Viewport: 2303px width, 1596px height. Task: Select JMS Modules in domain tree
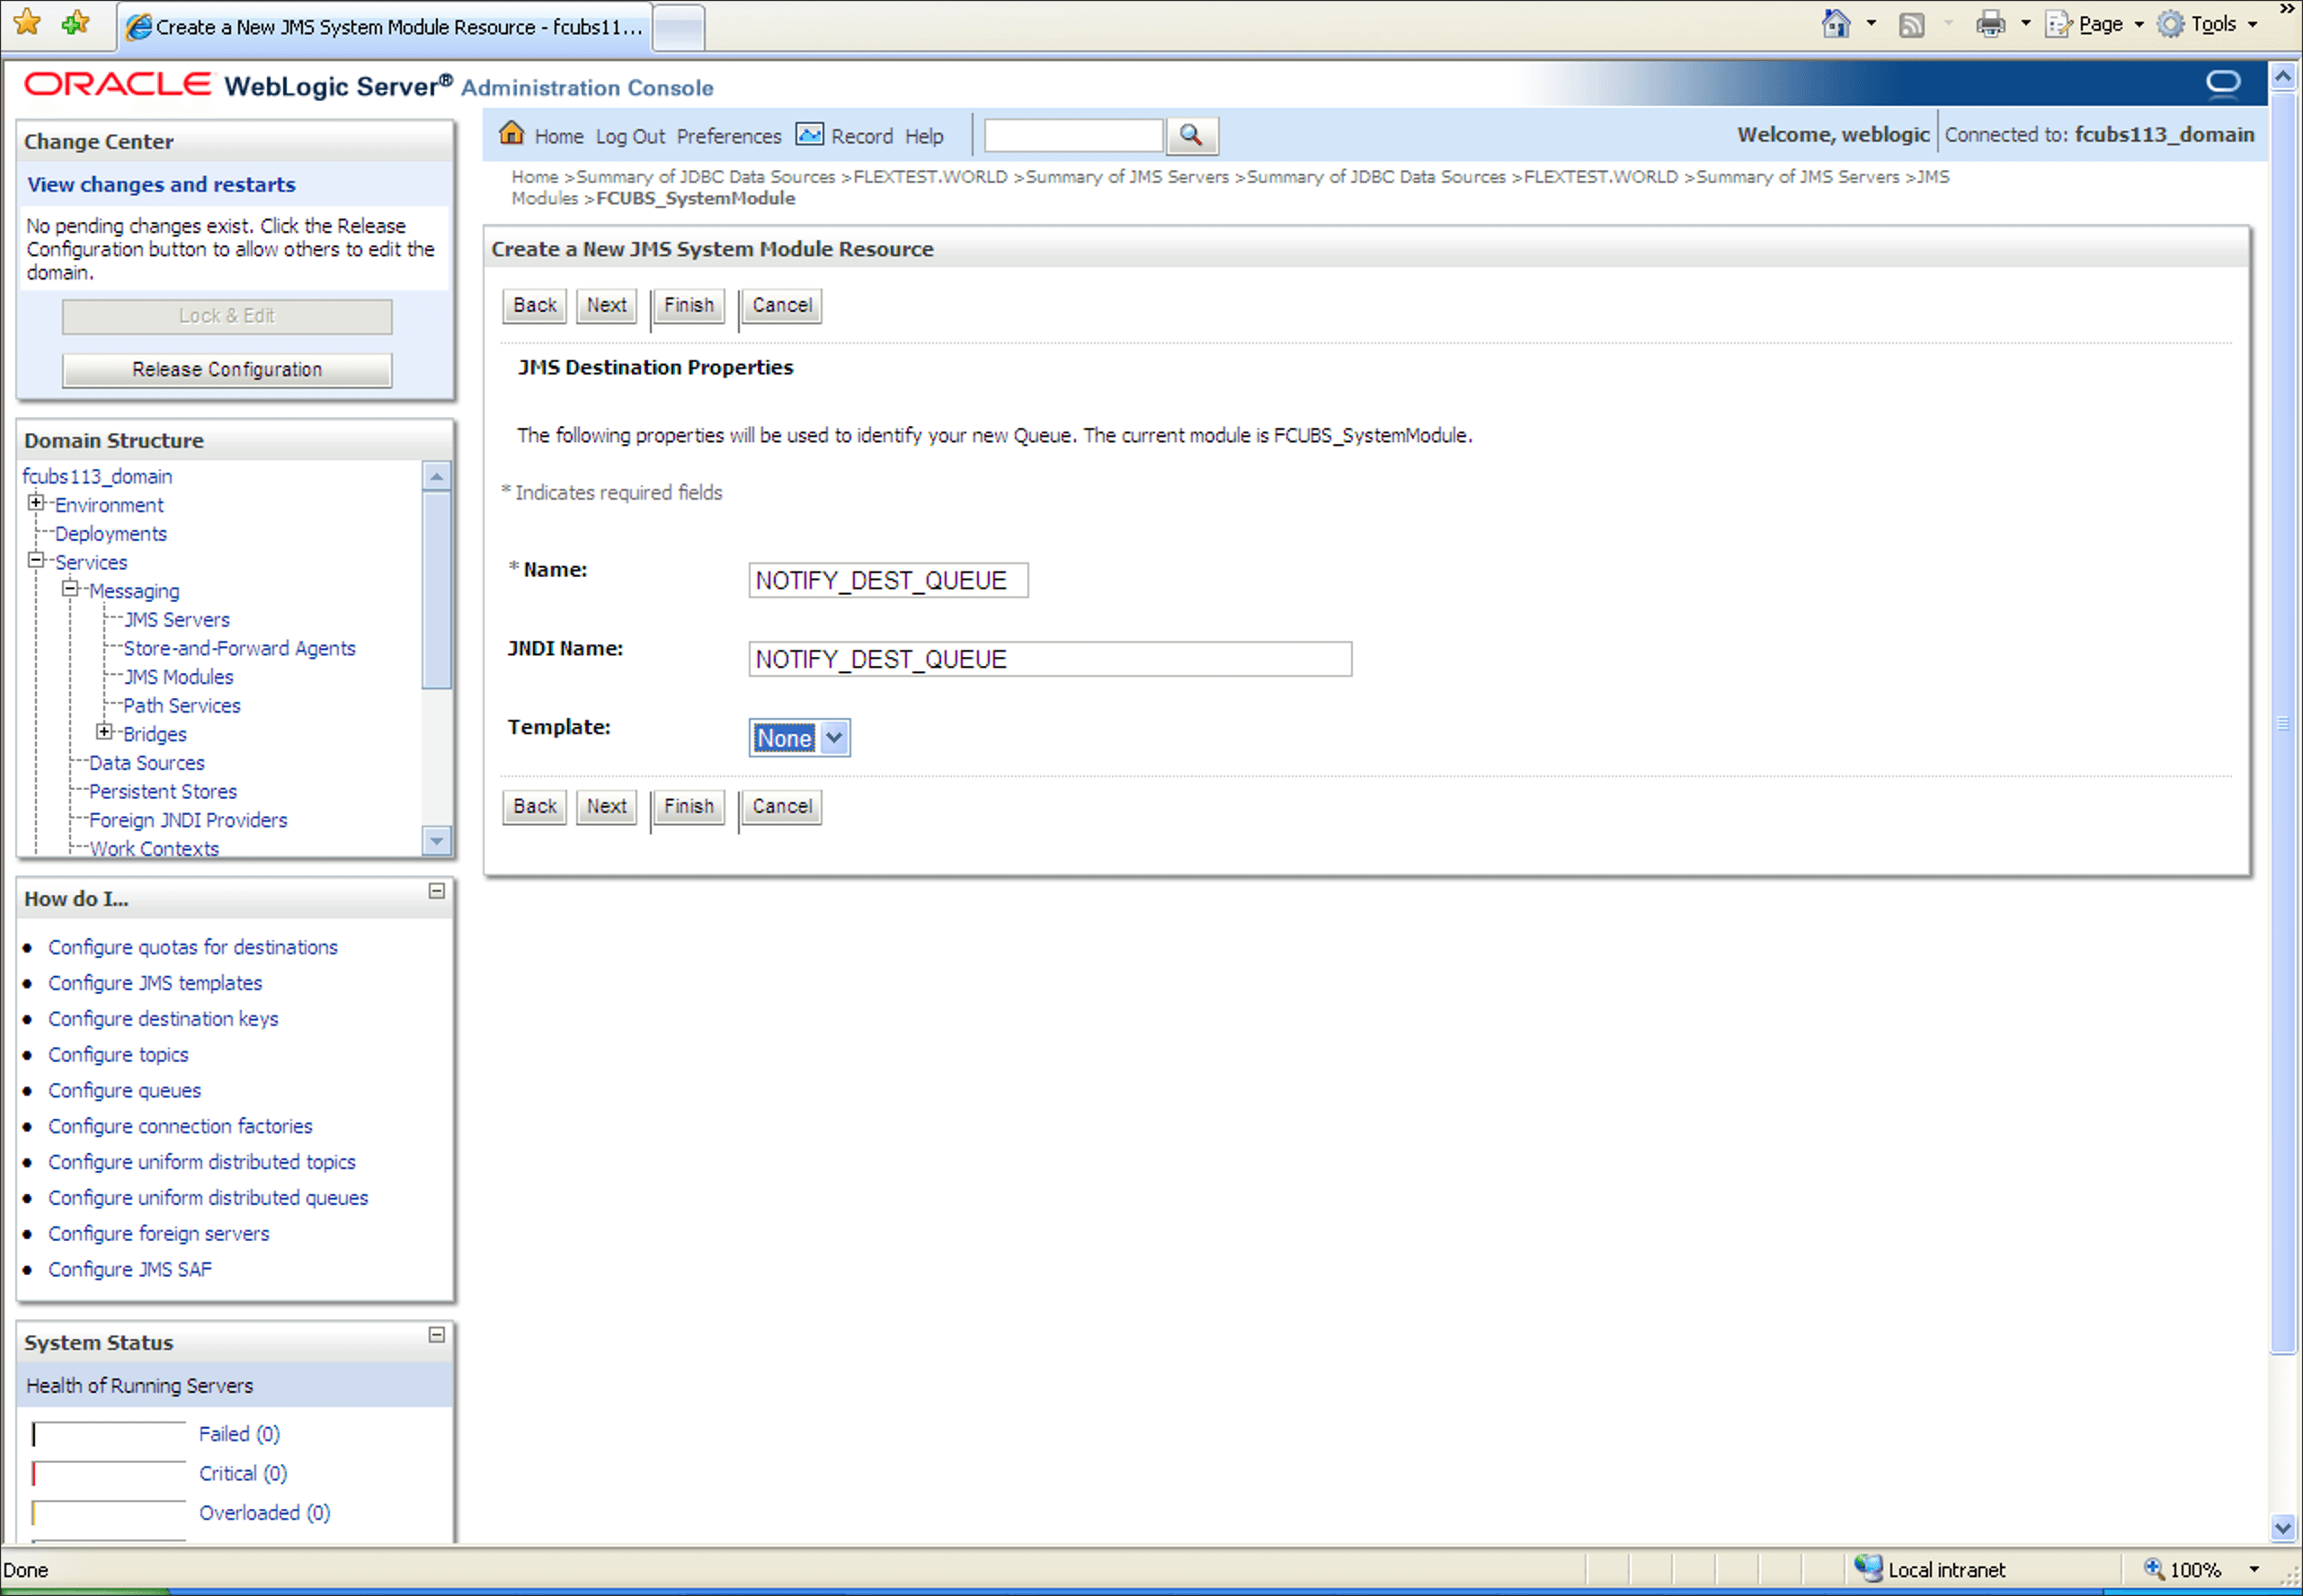point(179,677)
